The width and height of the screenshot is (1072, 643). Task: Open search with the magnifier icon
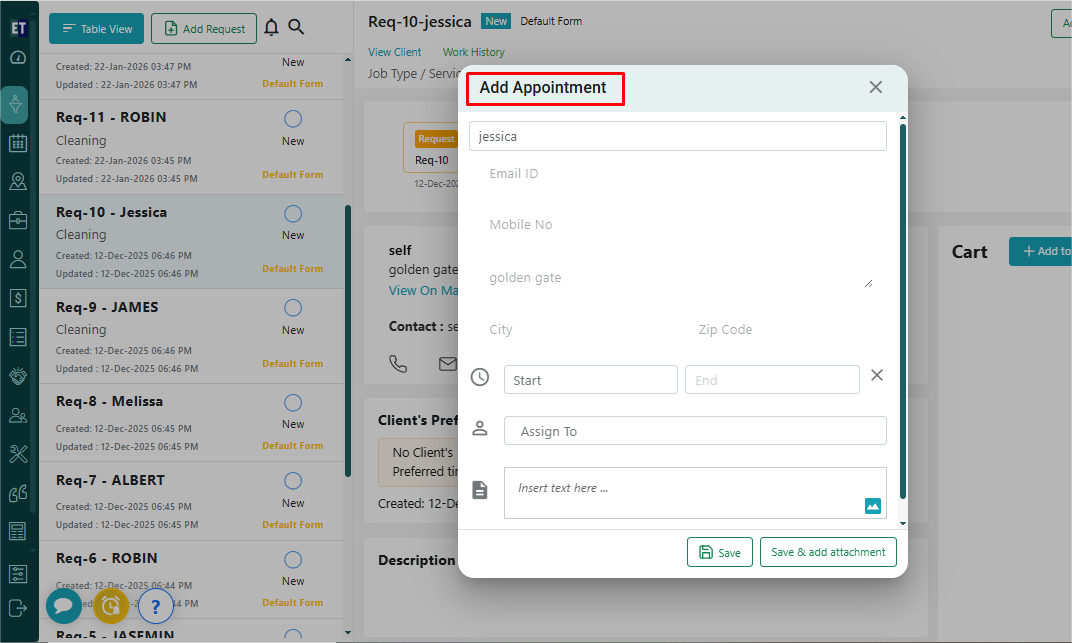click(x=296, y=28)
